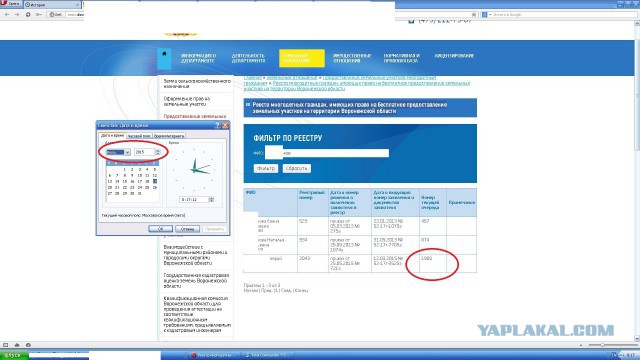
Task: Click the ФИО filter text field
Action: coord(327,153)
